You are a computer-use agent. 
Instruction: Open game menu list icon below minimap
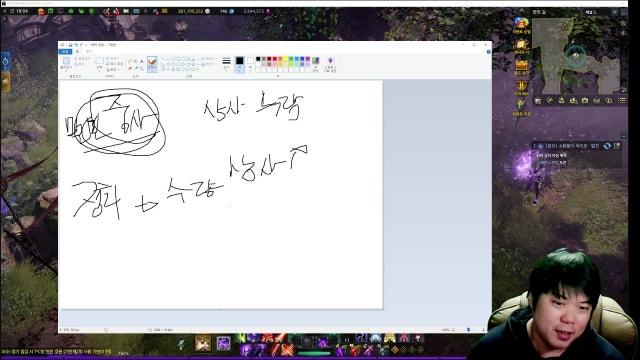point(622,100)
